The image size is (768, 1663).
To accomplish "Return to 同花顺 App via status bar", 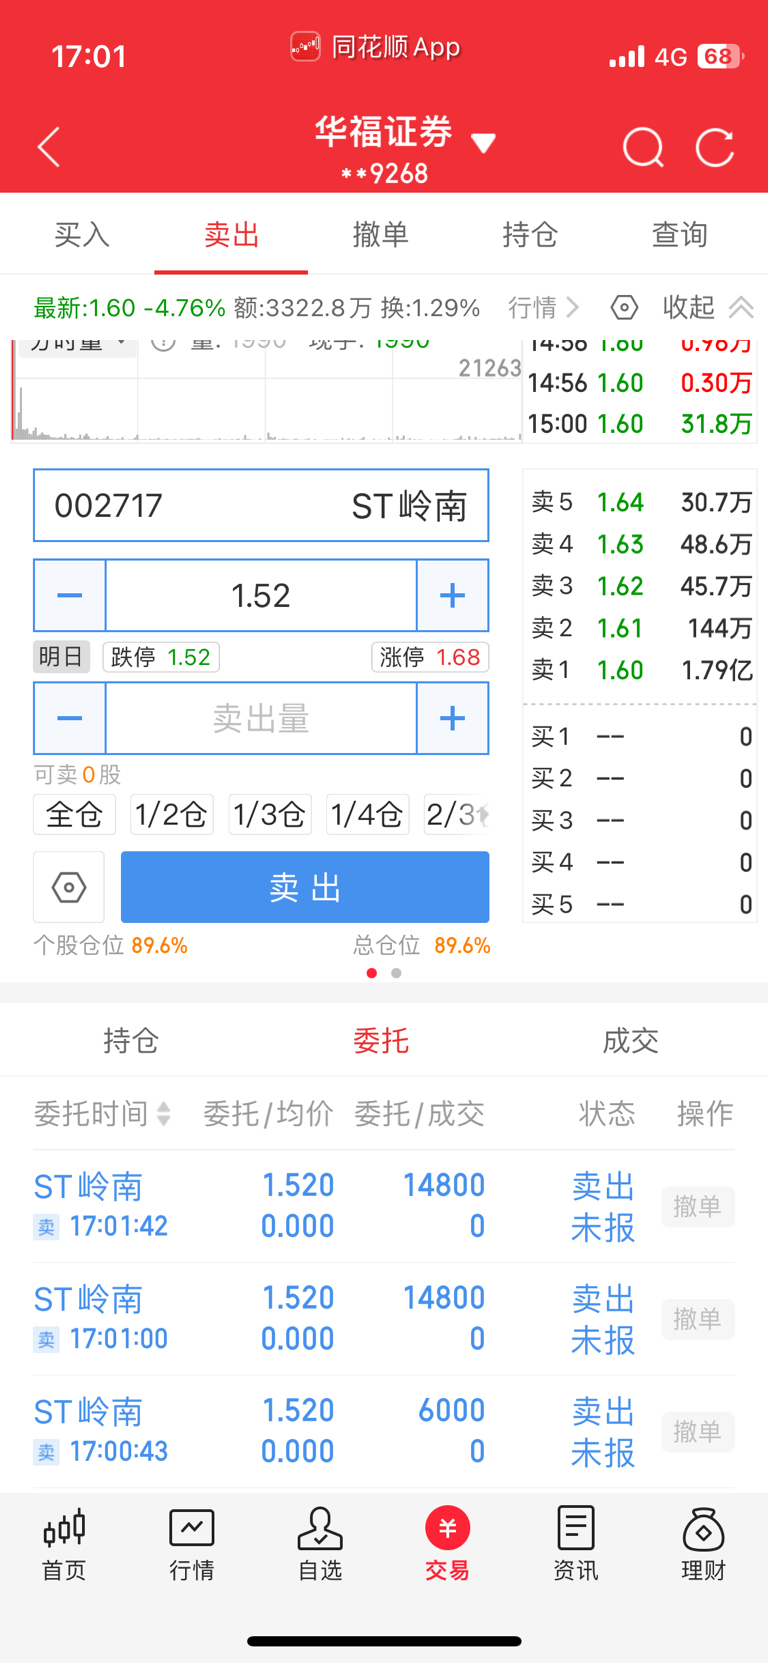I will [375, 47].
